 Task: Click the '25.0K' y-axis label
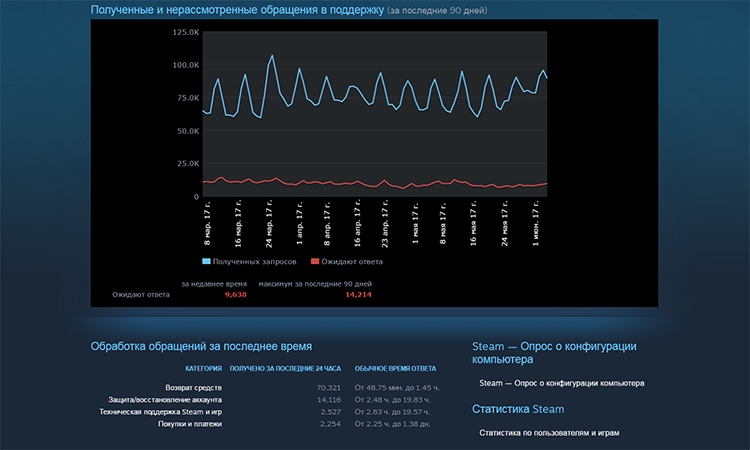coord(188,164)
